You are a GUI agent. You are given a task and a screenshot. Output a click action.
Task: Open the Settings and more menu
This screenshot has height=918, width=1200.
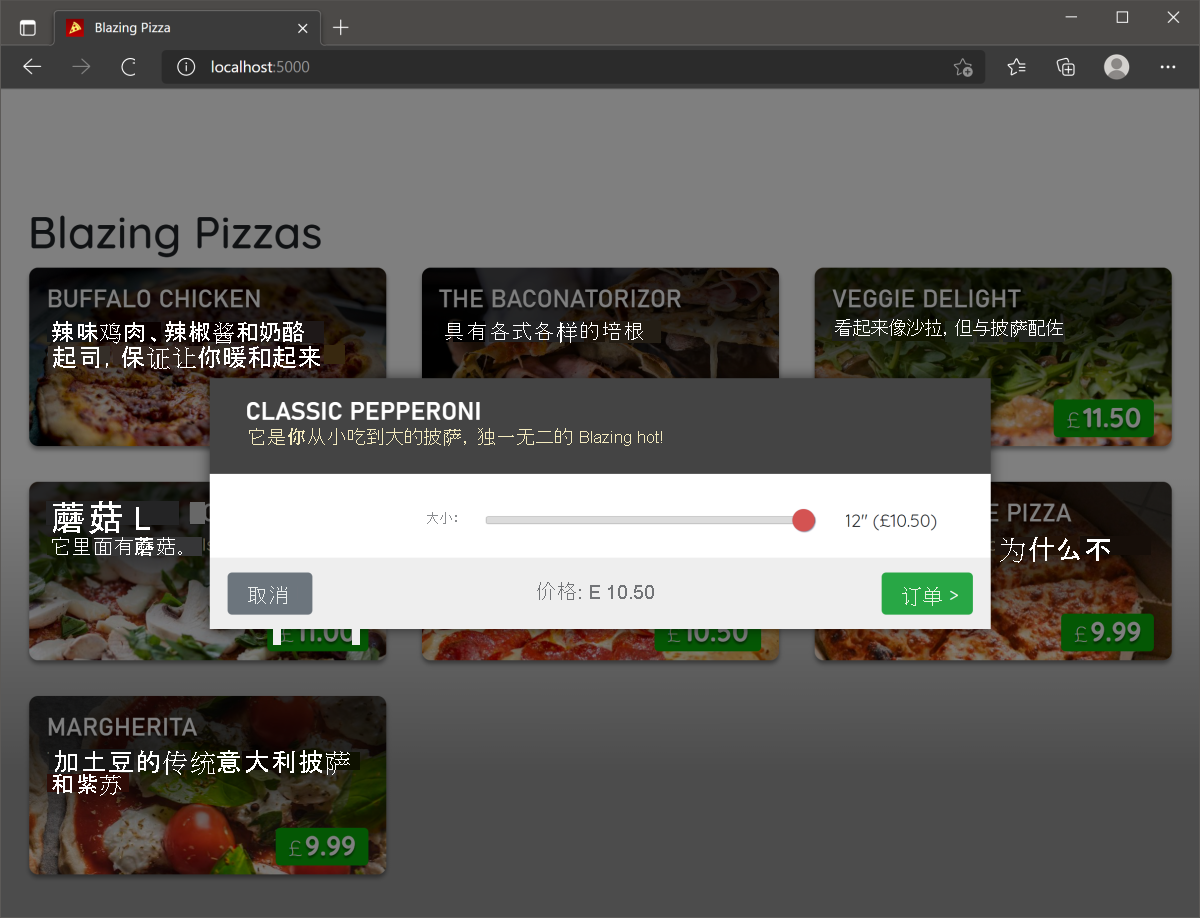coord(1167,67)
